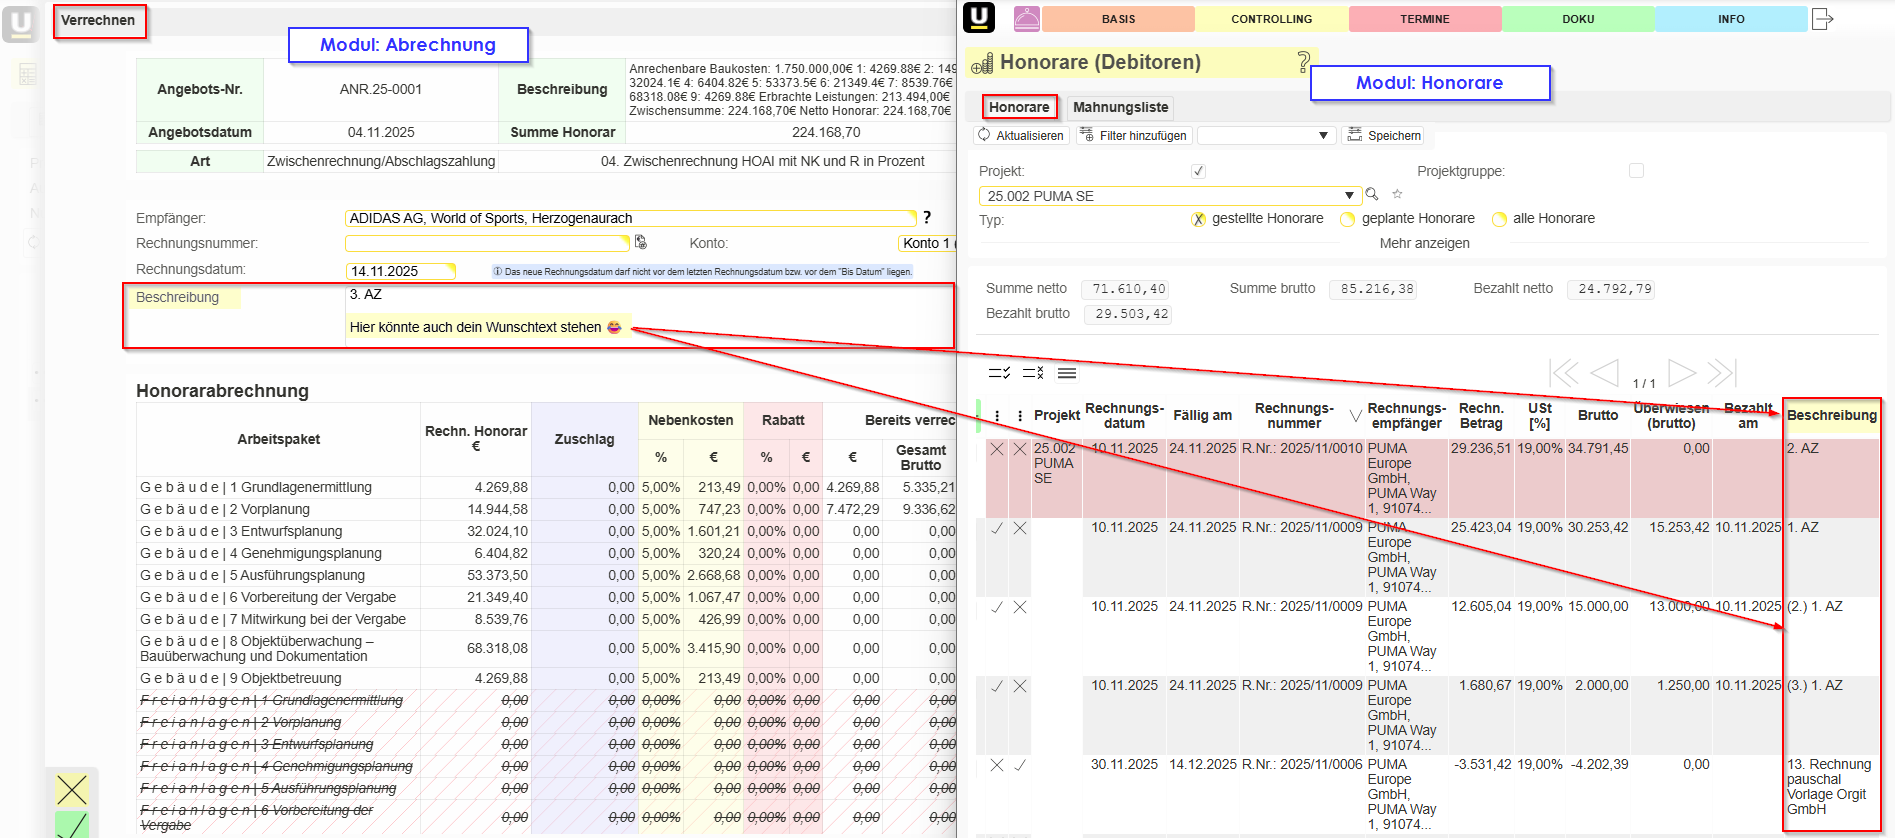Screen dimensions: 1895x838
Task: Open the project dropdown showing 25.002 PUMA SE
Action: (1349, 196)
